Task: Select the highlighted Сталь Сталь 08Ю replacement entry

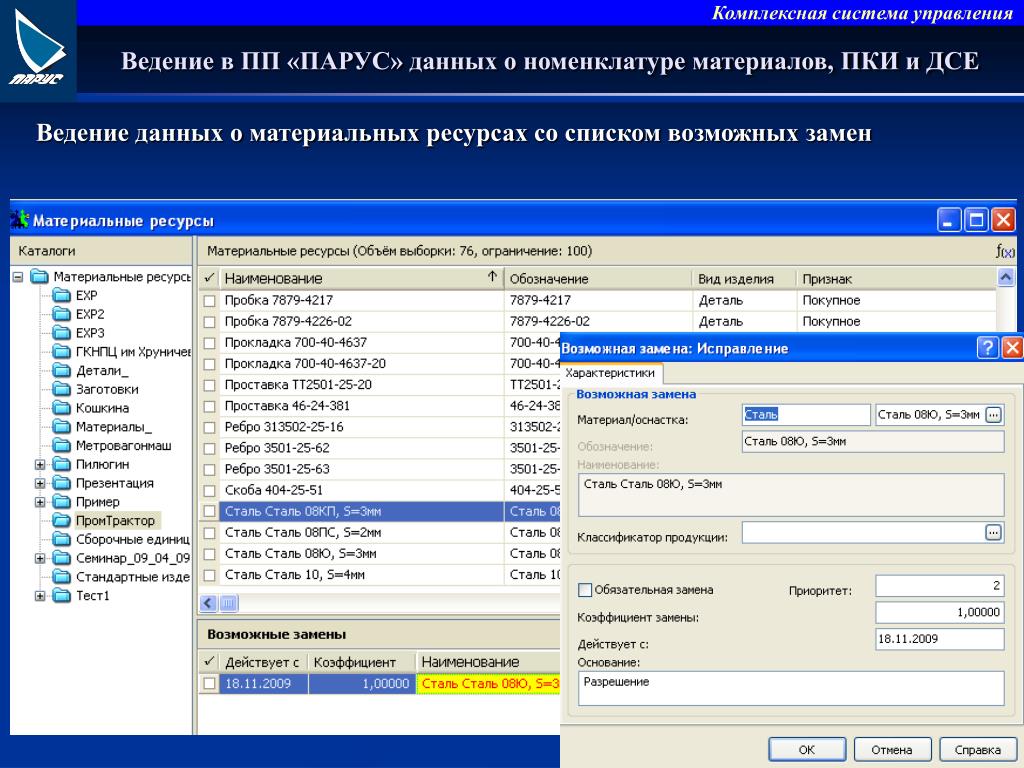Action: [x=489, y=684]
